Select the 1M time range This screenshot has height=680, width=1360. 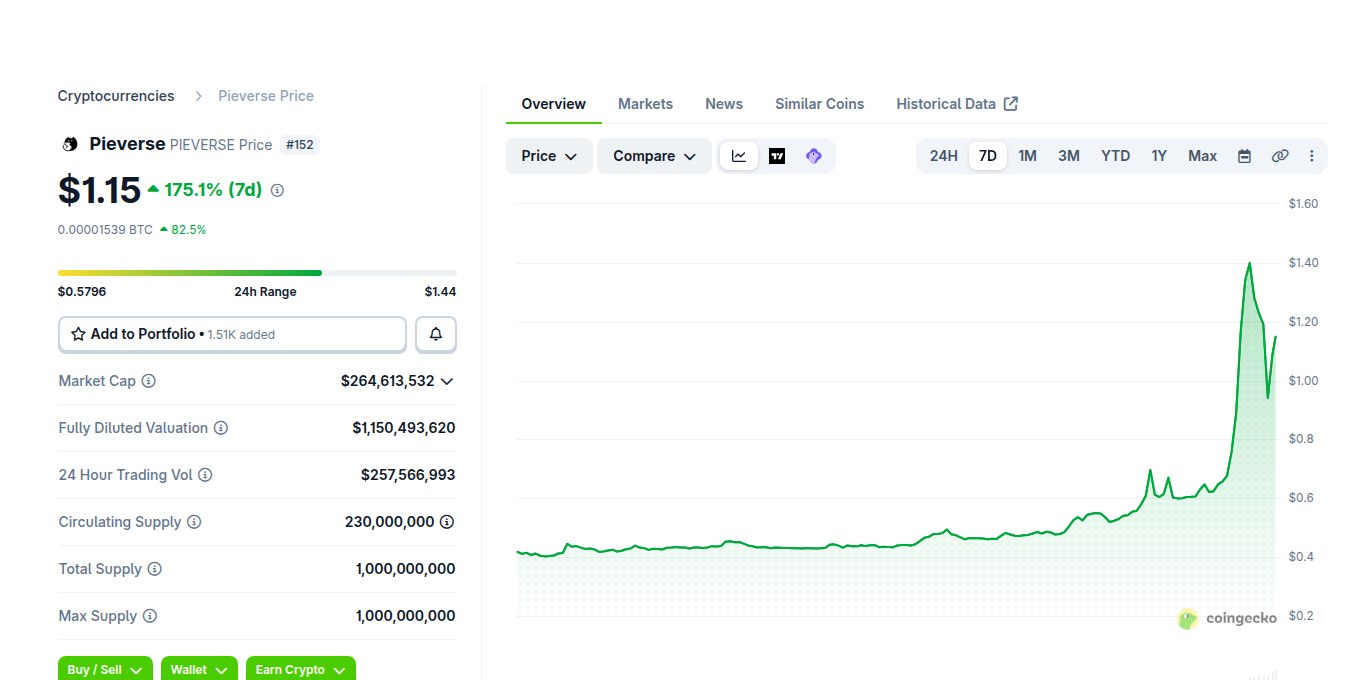[1027, 156]
